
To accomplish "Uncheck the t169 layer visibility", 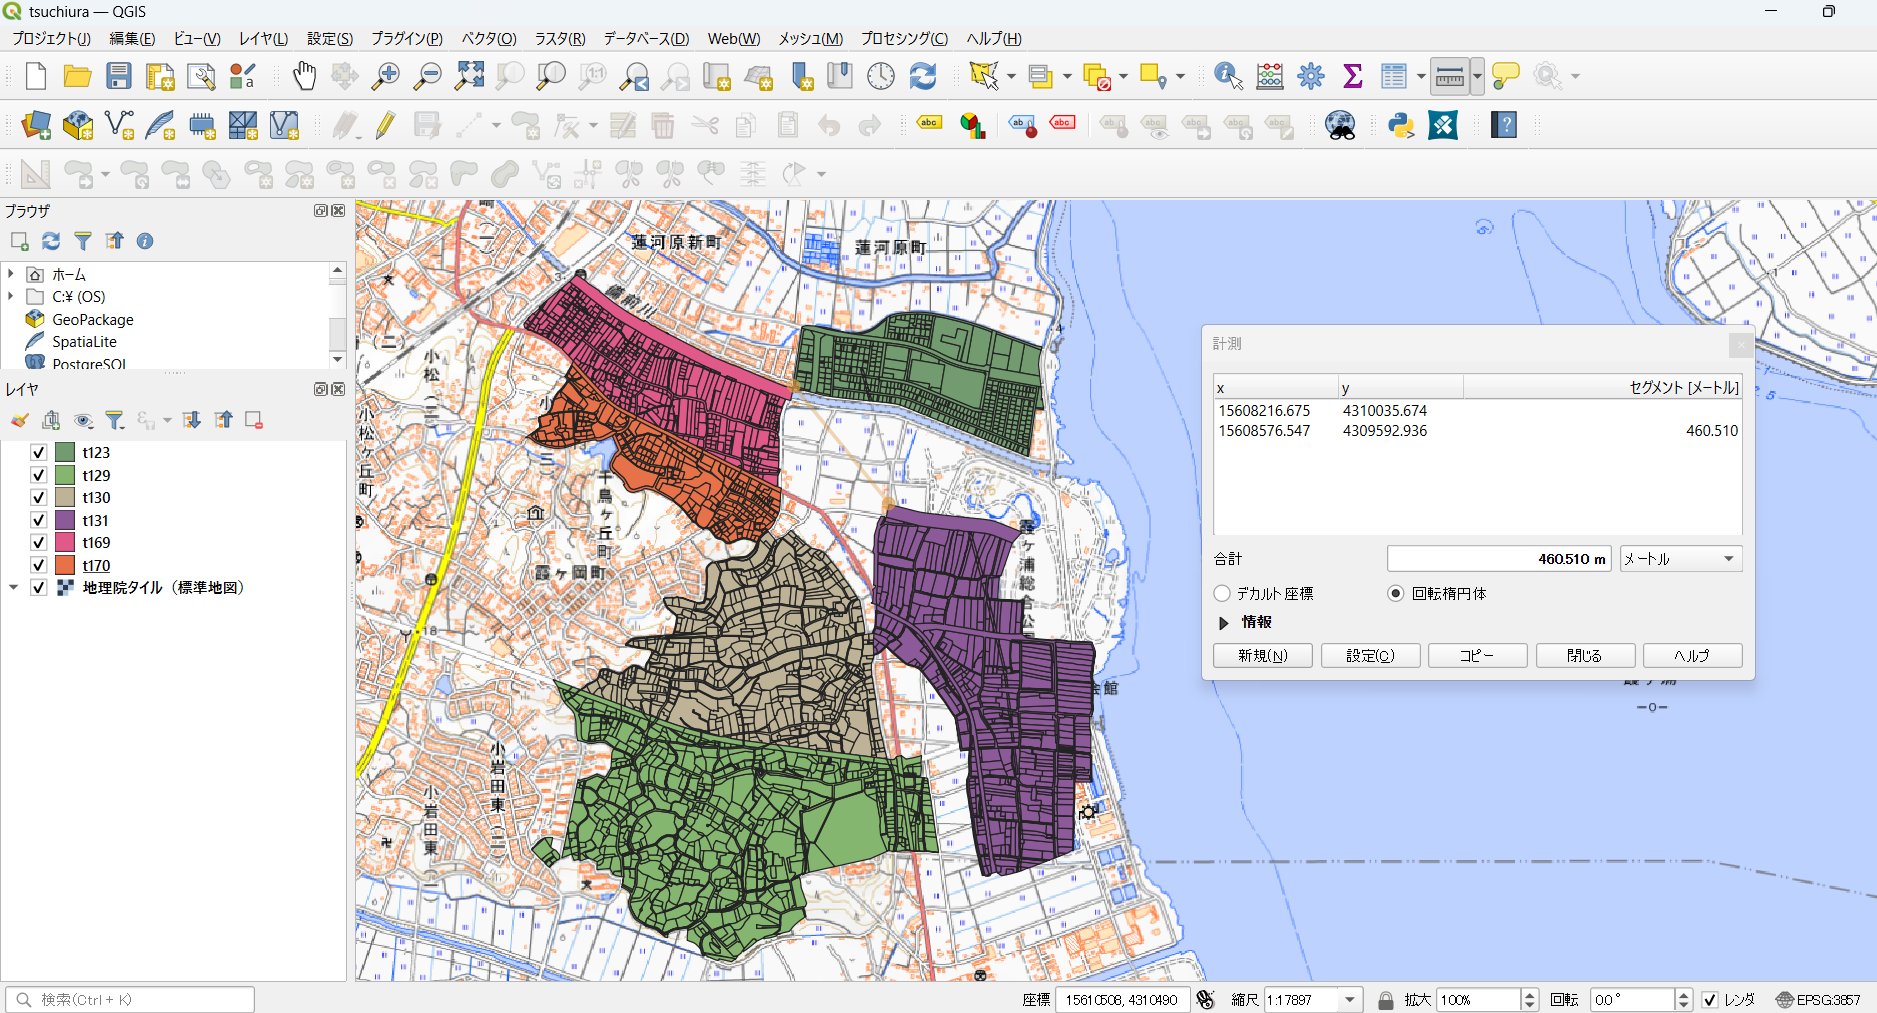I will click(x=39, y=542).
